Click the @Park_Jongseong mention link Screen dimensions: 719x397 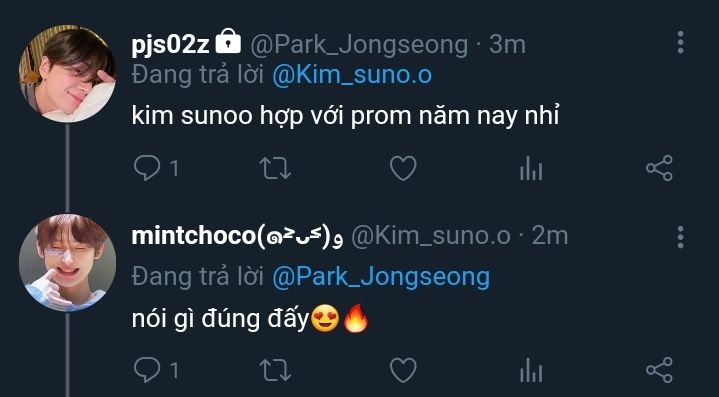[381, 278]
